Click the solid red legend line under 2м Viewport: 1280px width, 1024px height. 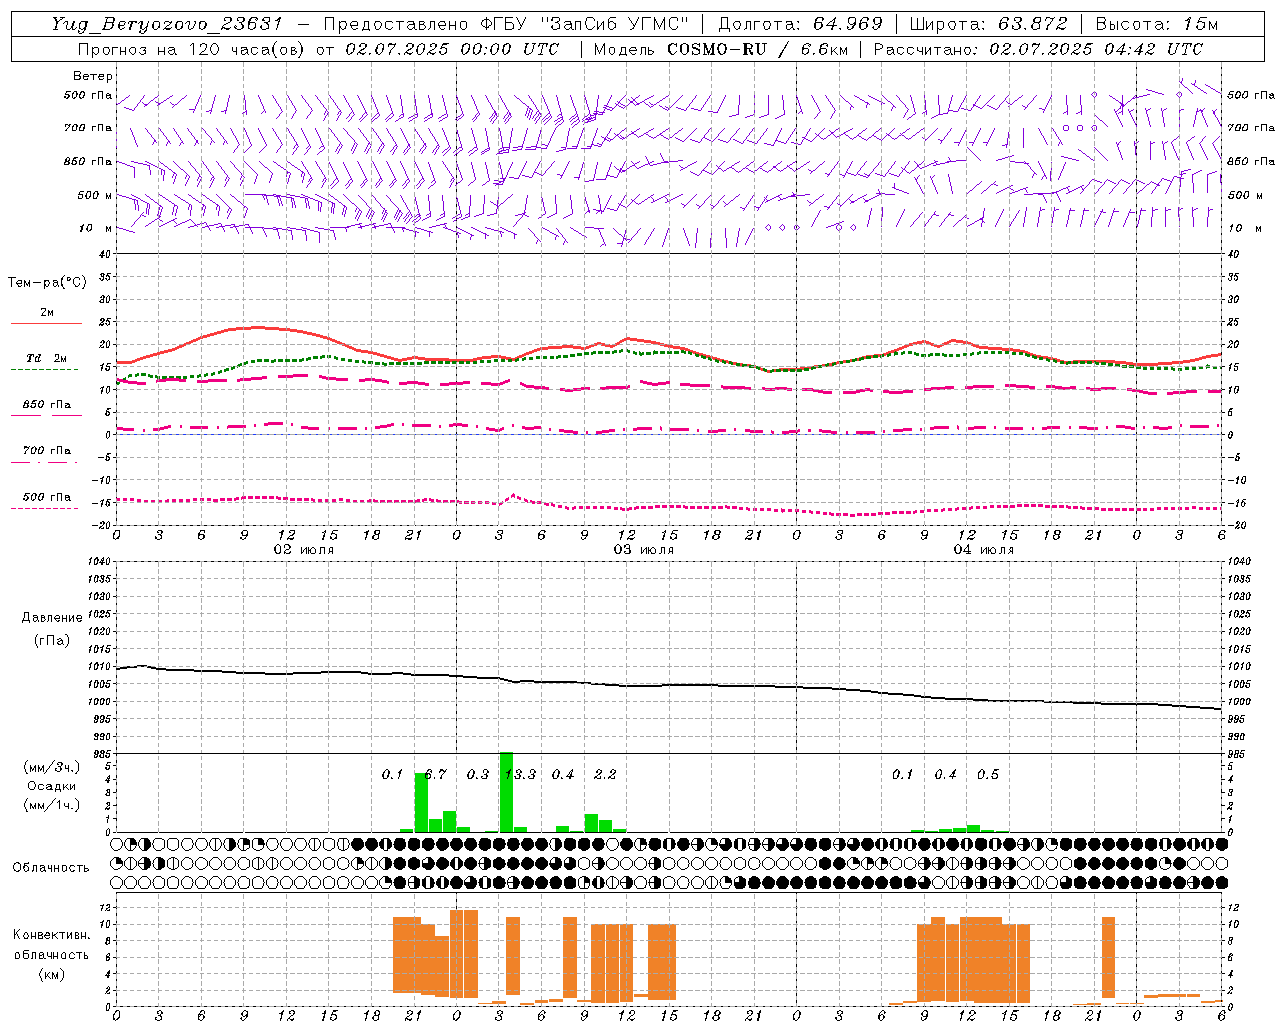point(46,323)
